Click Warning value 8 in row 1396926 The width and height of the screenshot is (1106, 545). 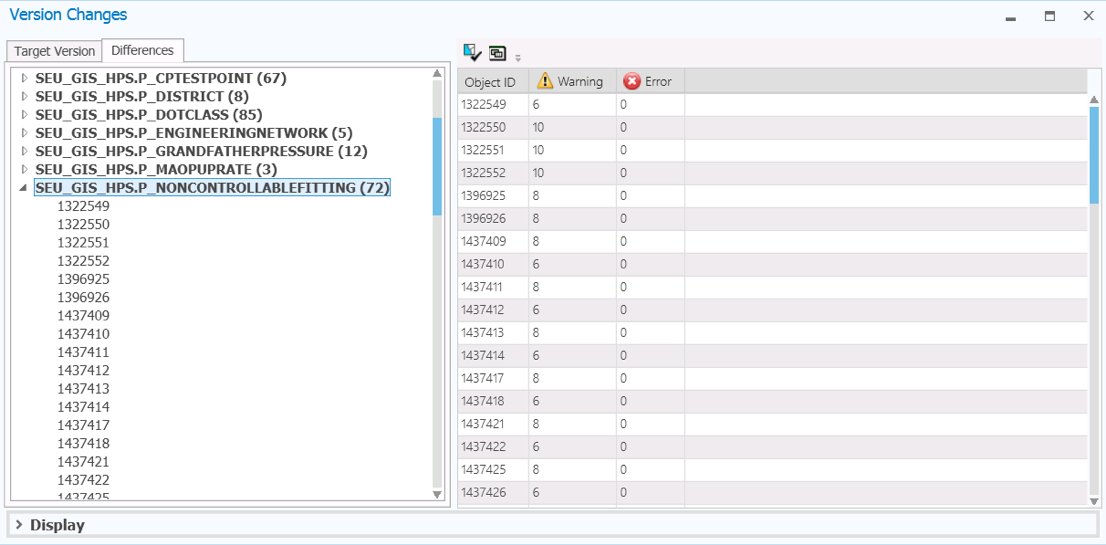(572, 219)
